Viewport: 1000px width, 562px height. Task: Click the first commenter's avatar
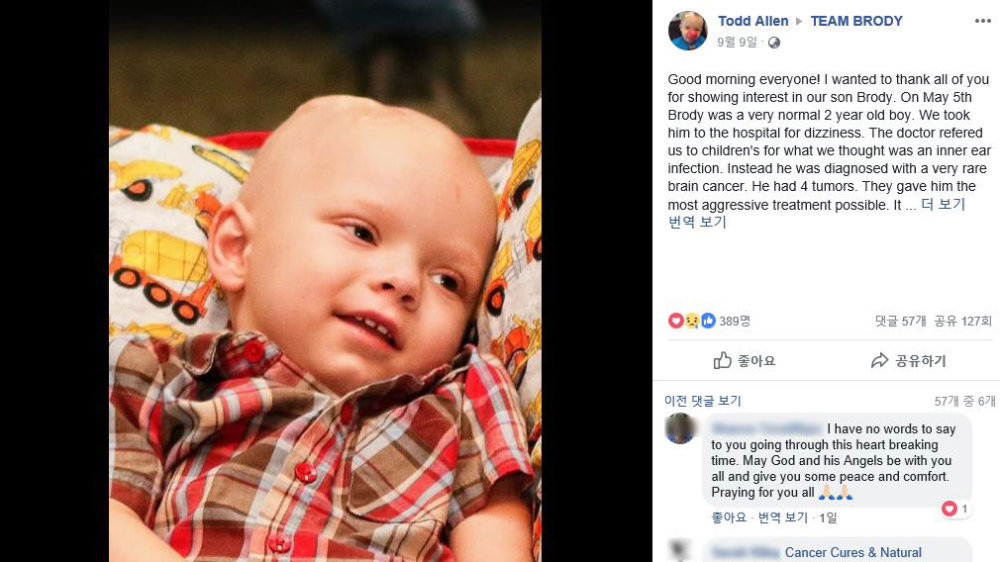point(680,429)
